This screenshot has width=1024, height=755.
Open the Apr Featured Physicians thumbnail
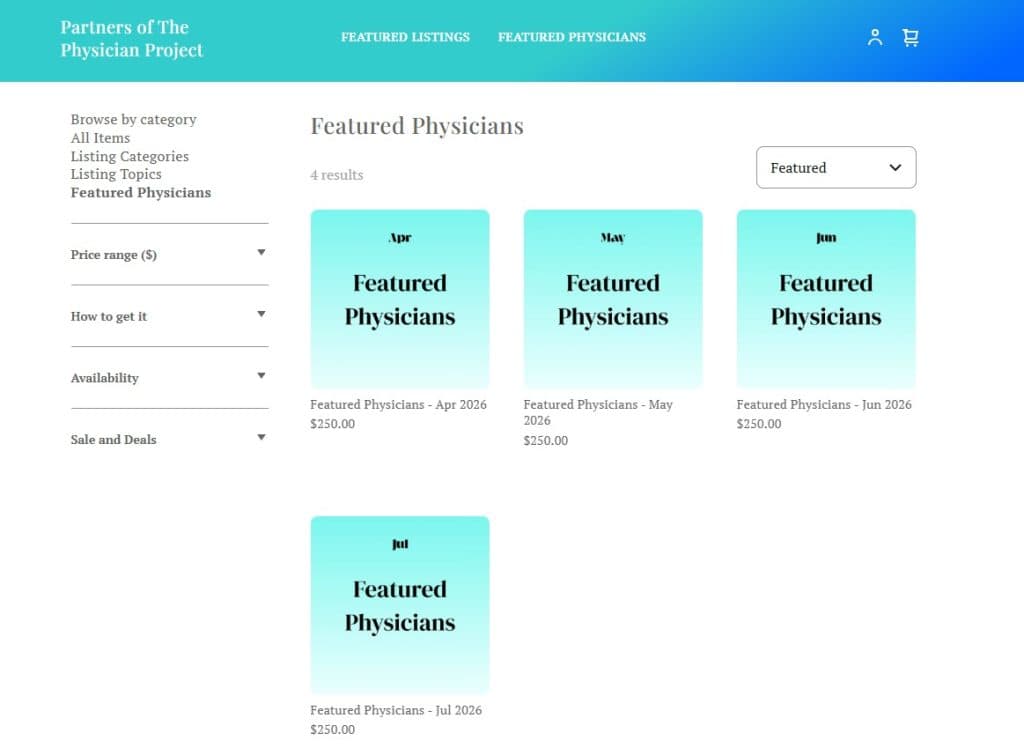400,299
